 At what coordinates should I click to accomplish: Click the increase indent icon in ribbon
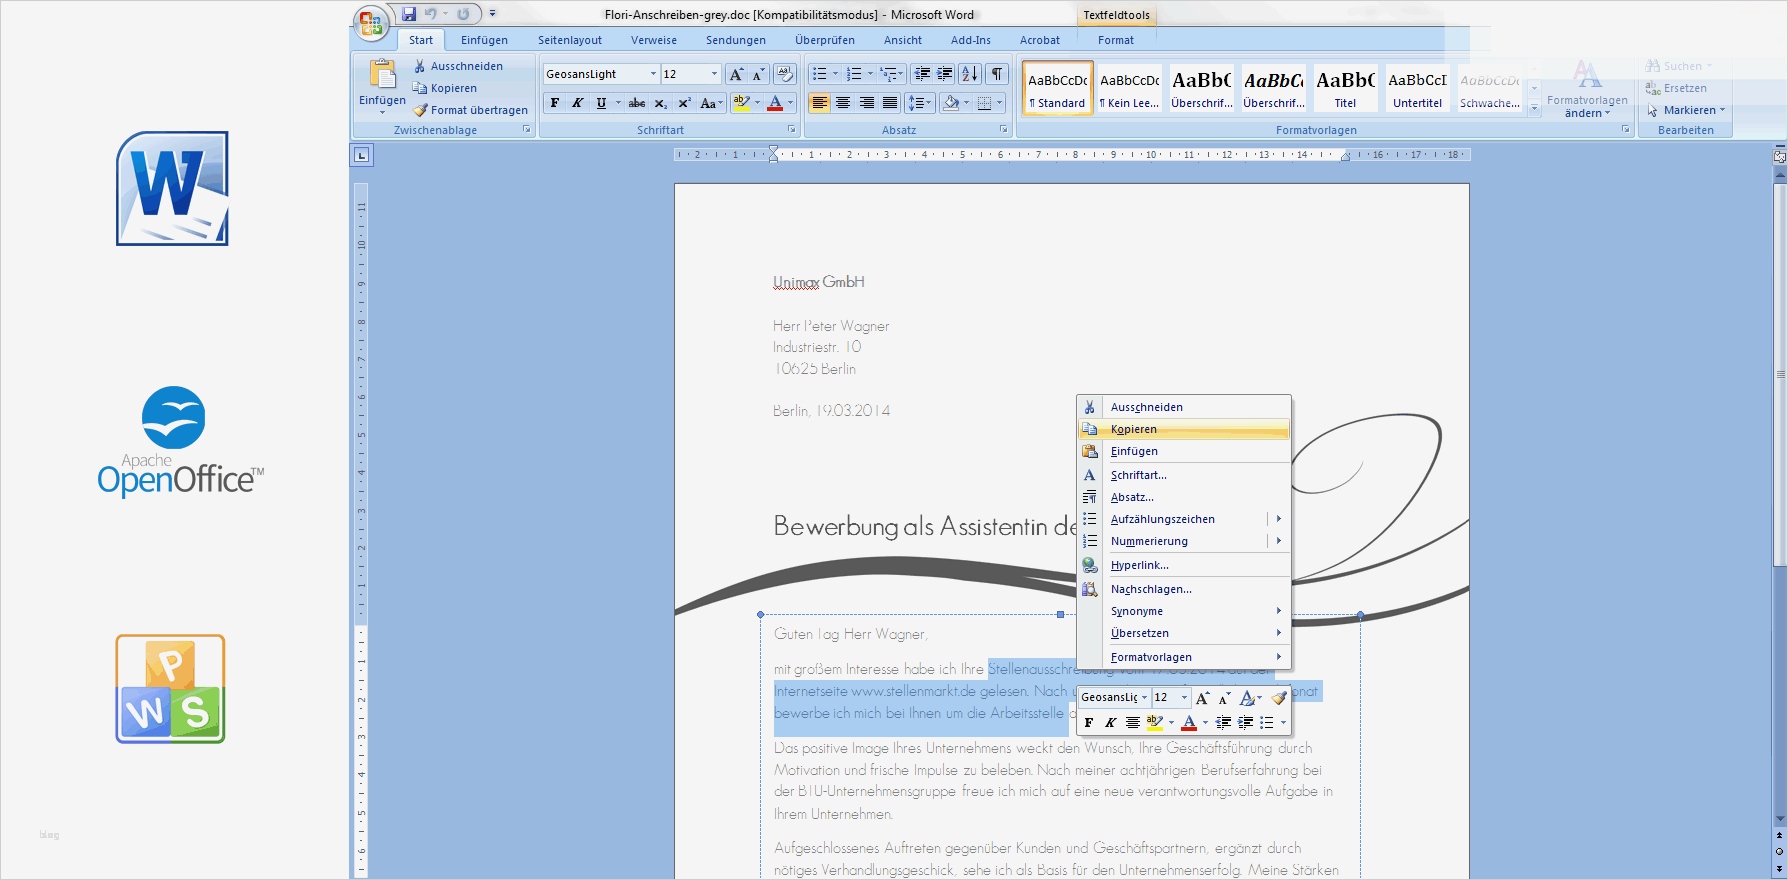tap(944, 74)
